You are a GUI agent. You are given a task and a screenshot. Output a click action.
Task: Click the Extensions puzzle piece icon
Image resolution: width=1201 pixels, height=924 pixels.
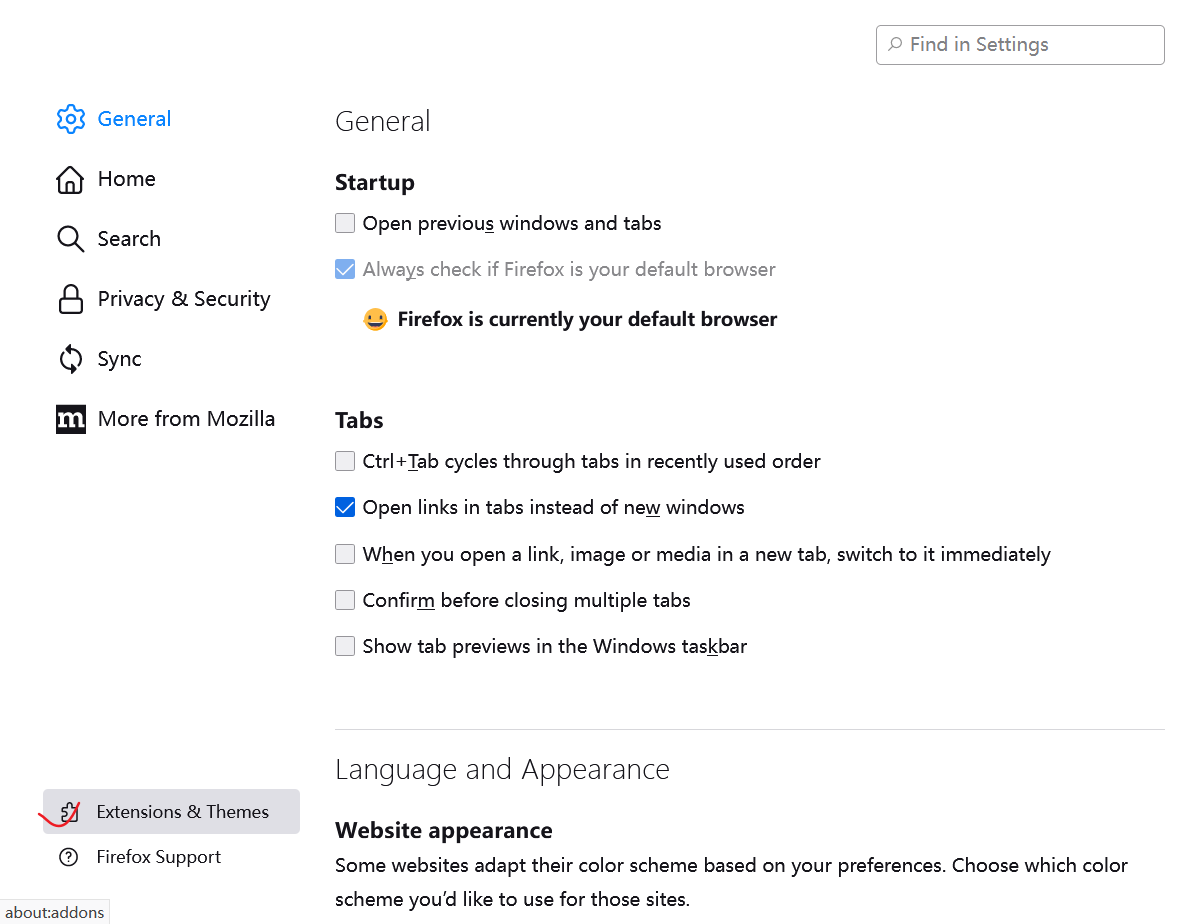pyautogui.click(x=69, y=812)
